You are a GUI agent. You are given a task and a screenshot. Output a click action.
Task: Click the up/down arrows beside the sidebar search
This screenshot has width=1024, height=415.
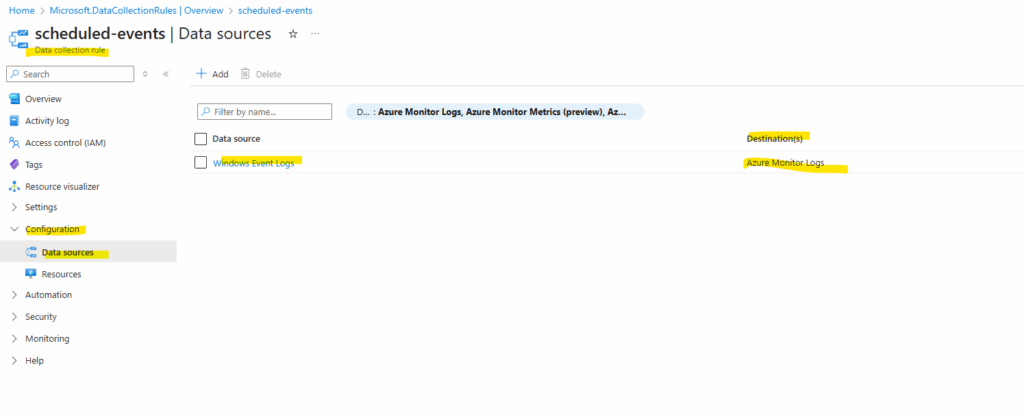[x=145, y=74]
